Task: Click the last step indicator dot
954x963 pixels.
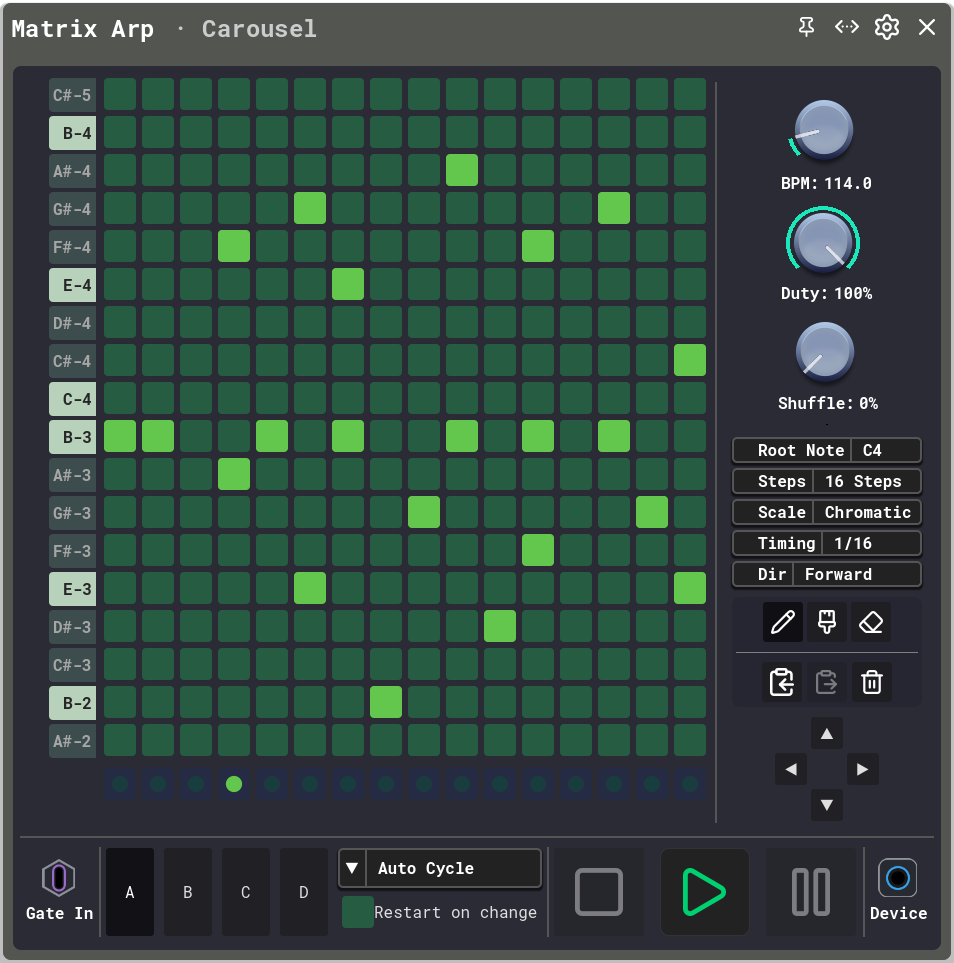Action: point(690,784)
